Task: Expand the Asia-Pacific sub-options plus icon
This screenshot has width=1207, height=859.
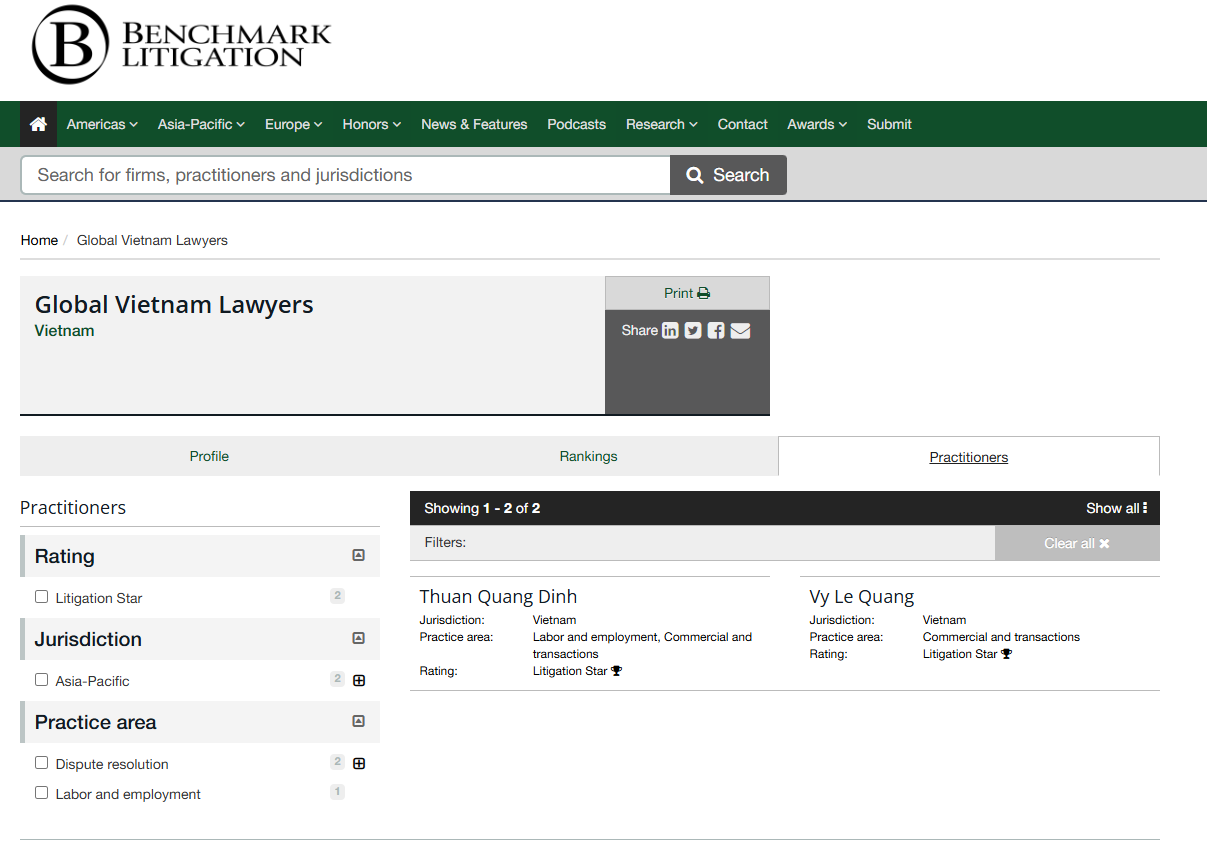Action: point(359,680)
